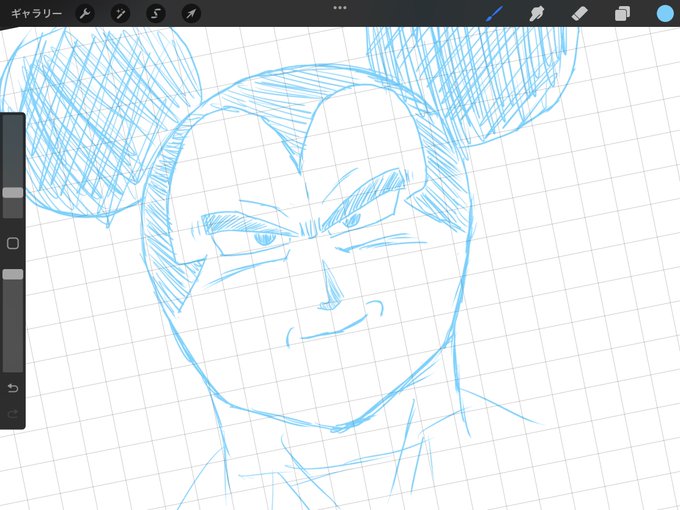Image resolution: width=680 pixels, height=510 pixels.
Task: Activate the Transform arrow tool
Action: [x=191, y=14]
